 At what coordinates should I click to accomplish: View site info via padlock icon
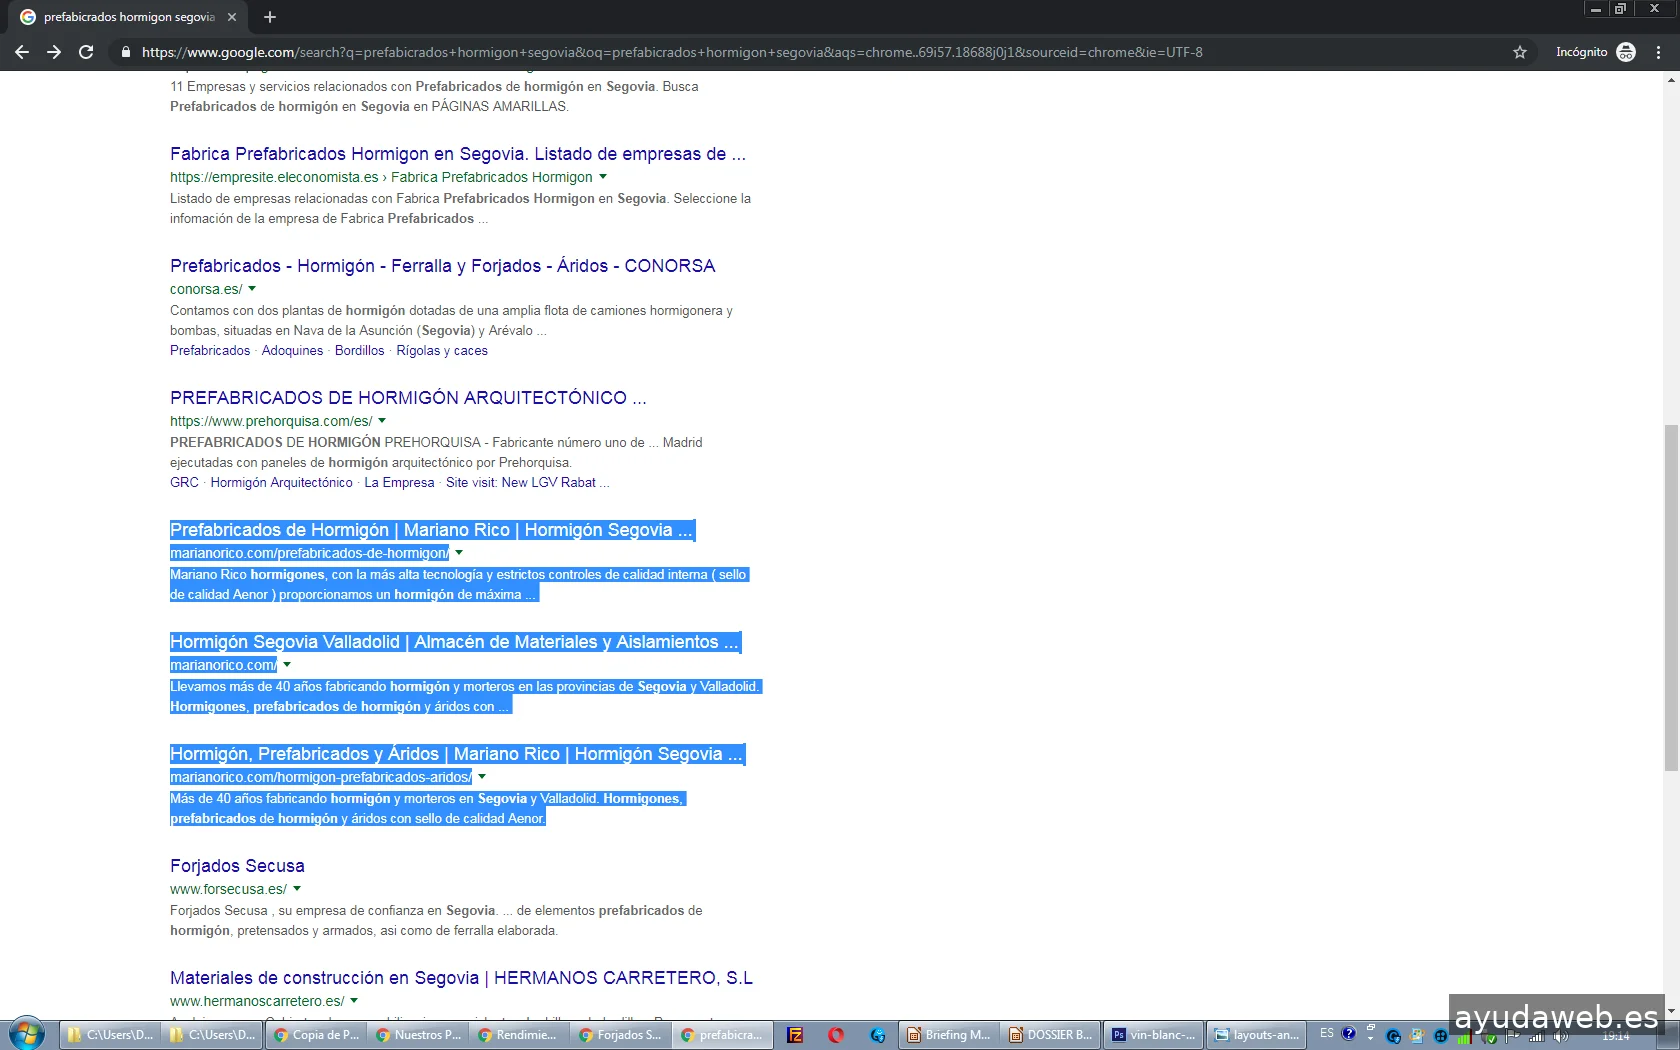tap(125, 52)
